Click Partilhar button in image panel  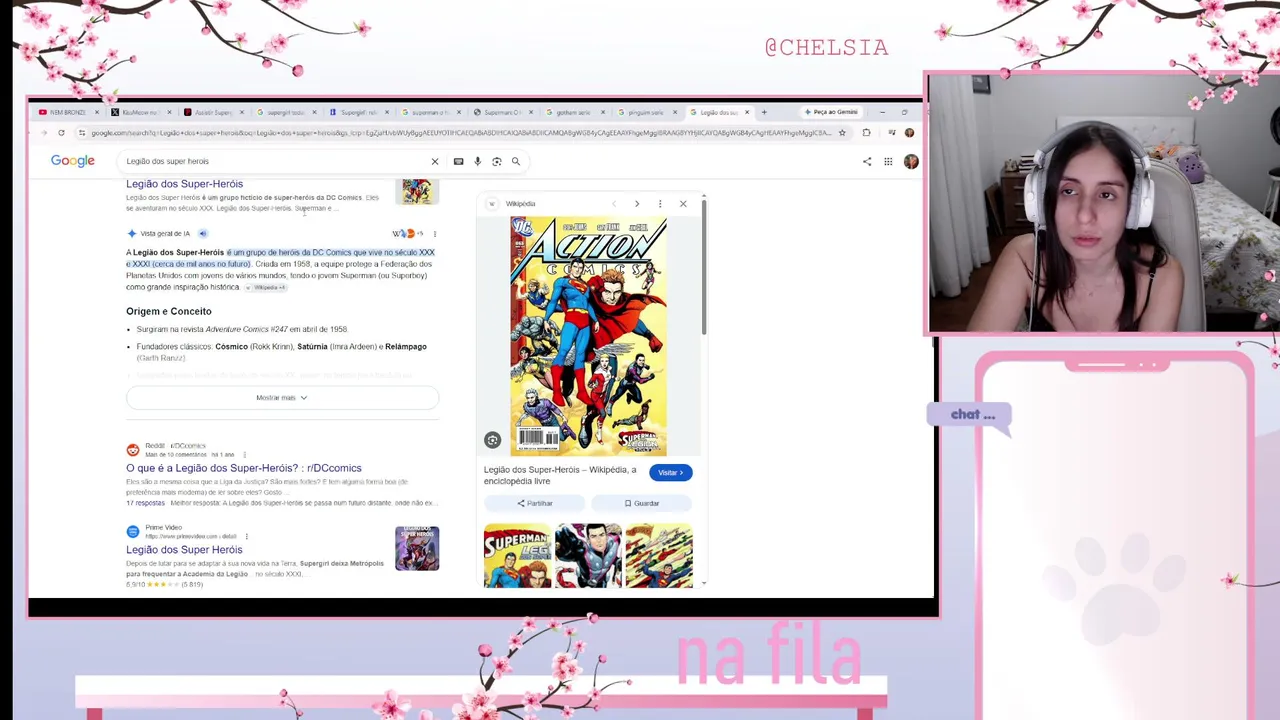(x=535, y=503)
